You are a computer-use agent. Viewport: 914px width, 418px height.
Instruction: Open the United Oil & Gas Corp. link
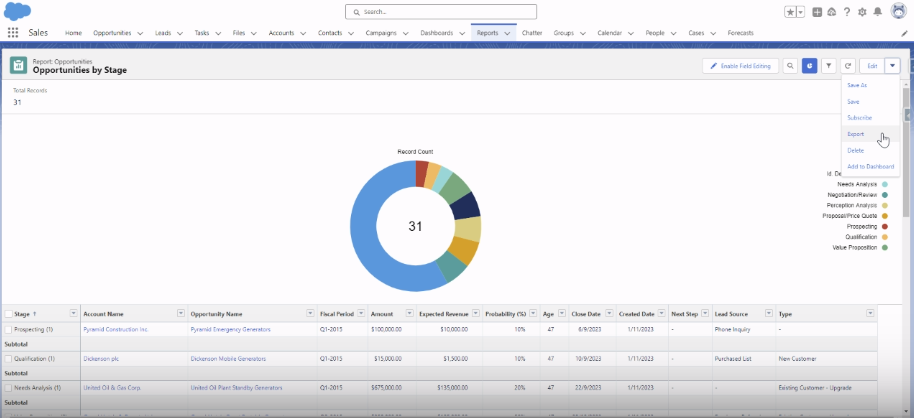pyautogui.click(x=112, y=388)
